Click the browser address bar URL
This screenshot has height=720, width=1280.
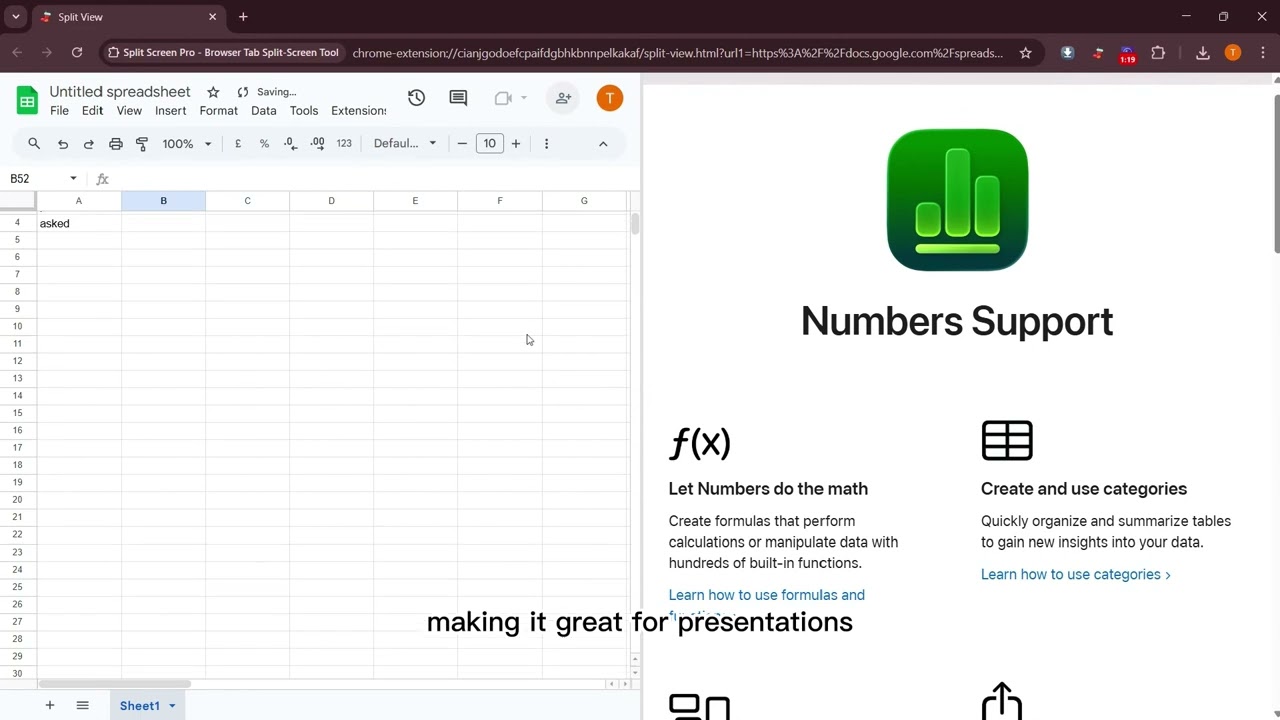[677, 53]
